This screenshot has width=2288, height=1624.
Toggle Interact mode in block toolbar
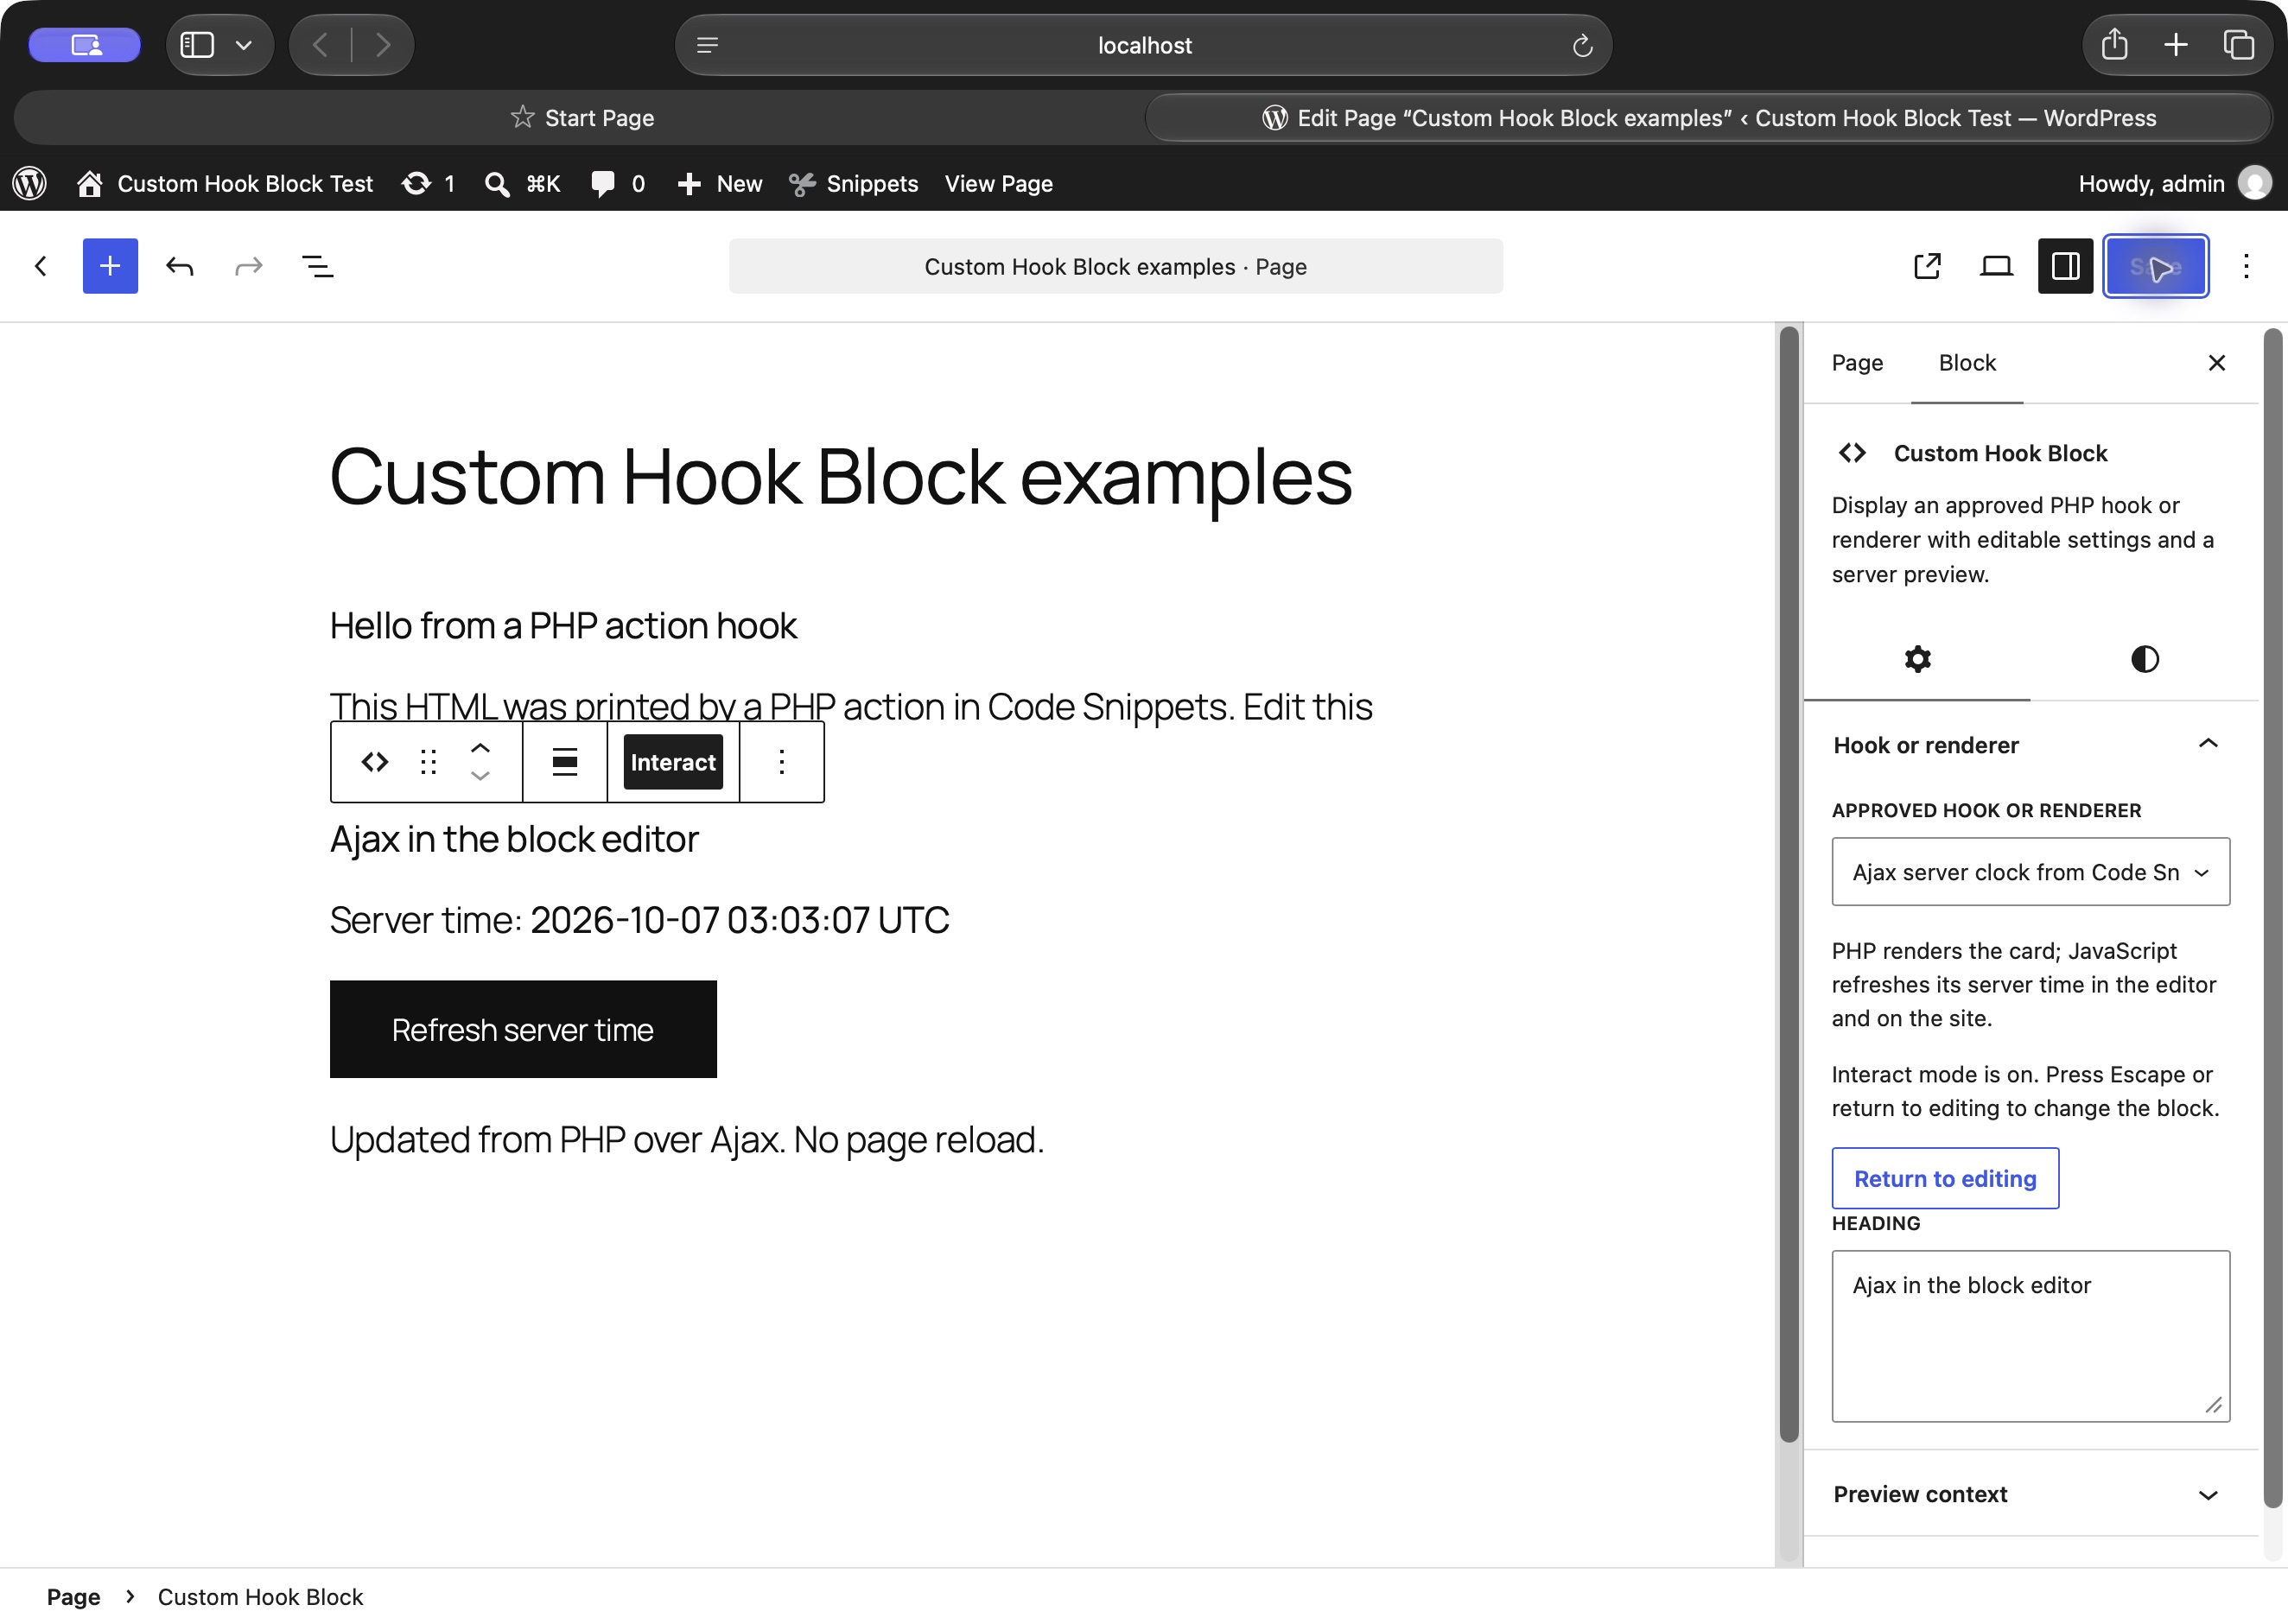[x=673, y=762]
